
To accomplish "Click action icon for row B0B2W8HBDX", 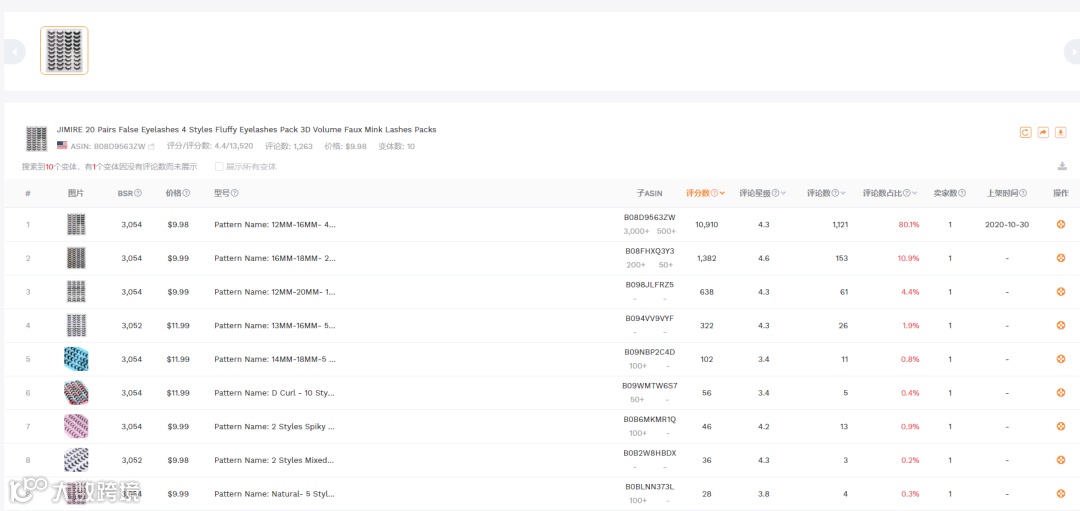I will pos(1061,460).
